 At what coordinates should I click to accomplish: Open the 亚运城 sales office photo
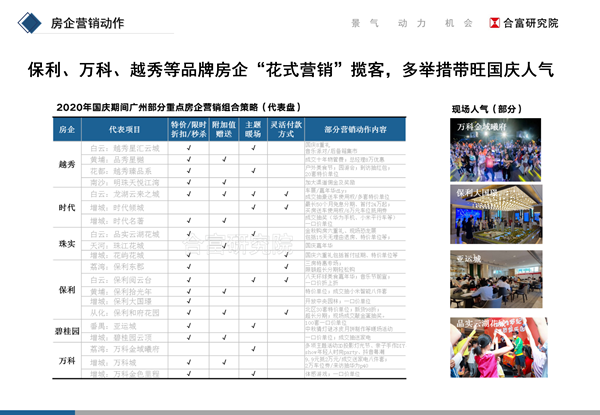[x=496, y=279]
